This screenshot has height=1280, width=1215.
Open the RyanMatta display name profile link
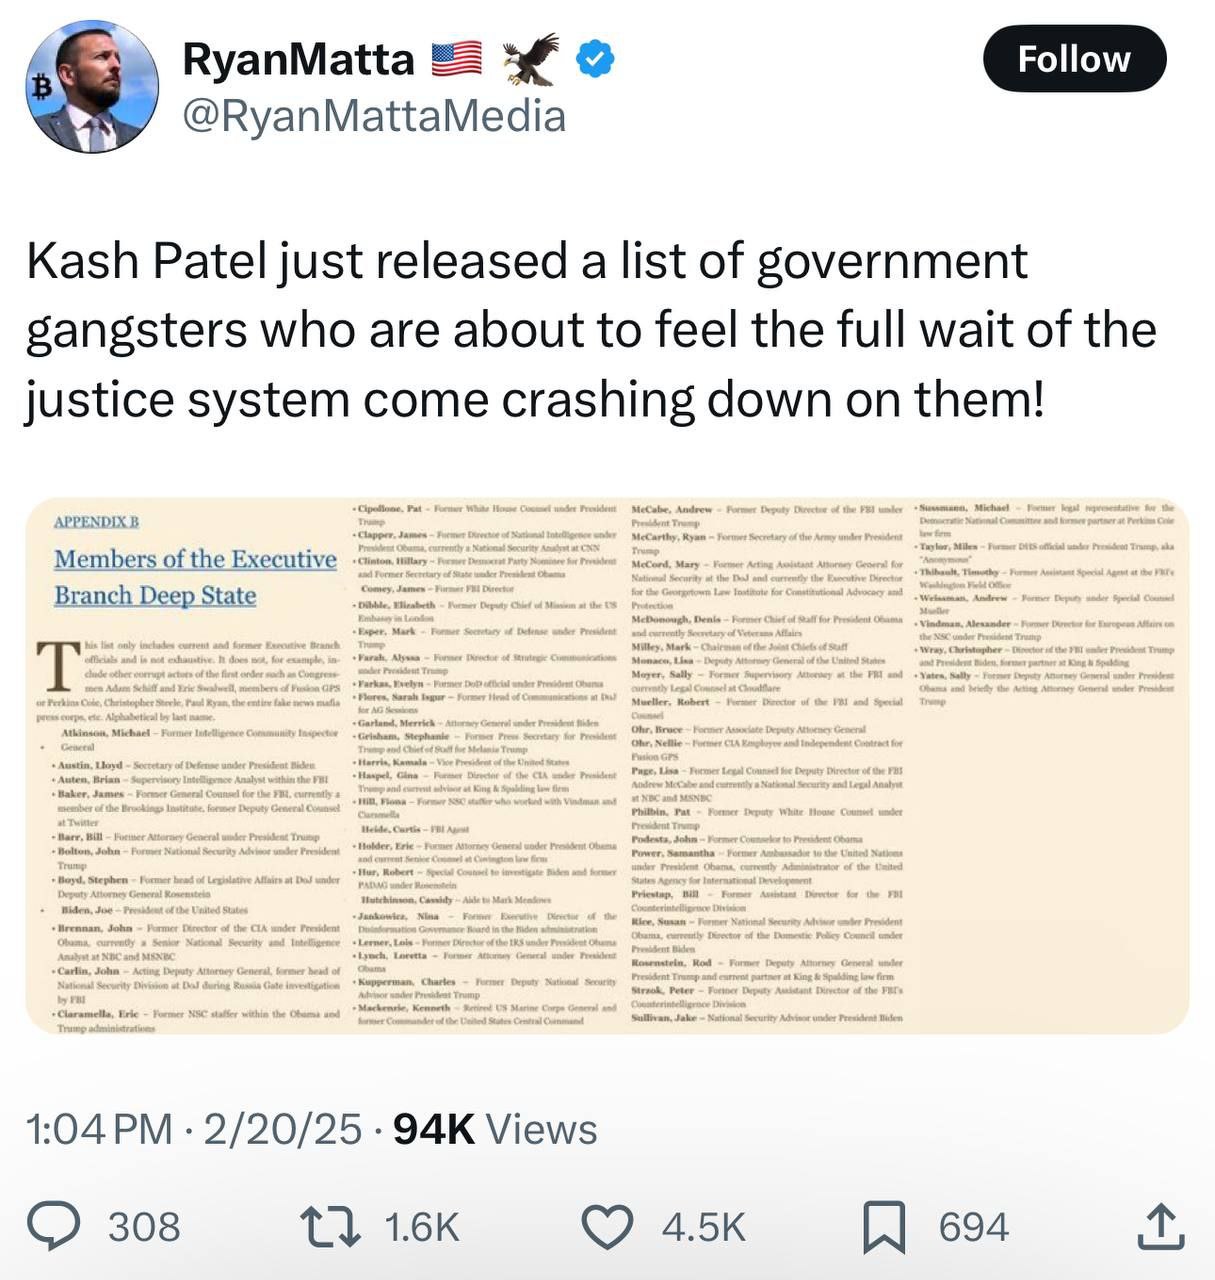[x=298, y=60]
